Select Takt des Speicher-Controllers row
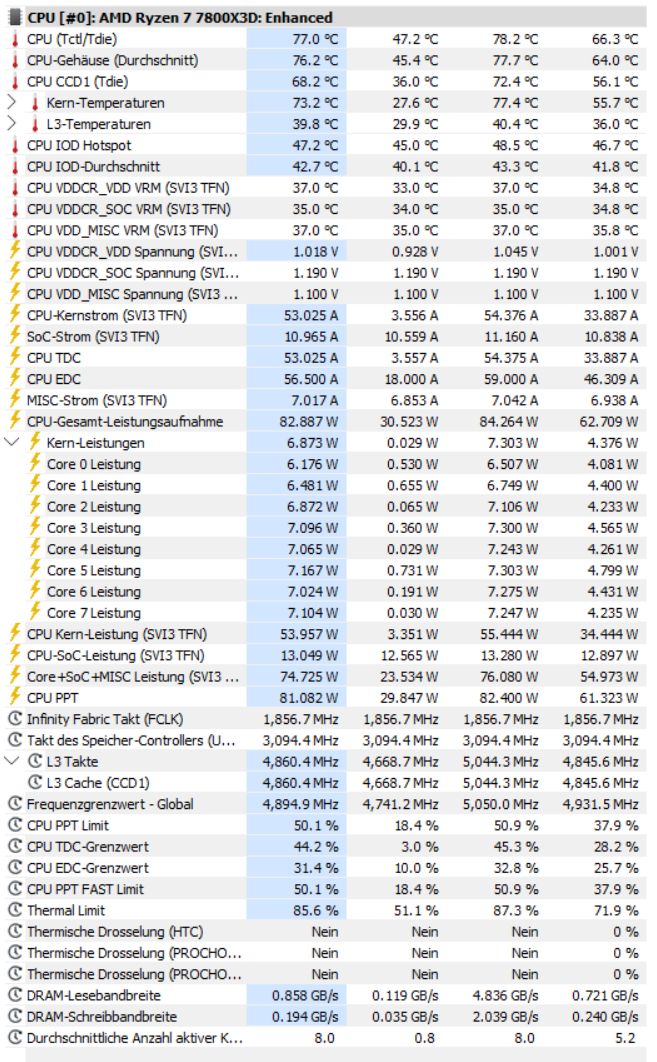The image size is (657, 1062). (x=326, y=740)
